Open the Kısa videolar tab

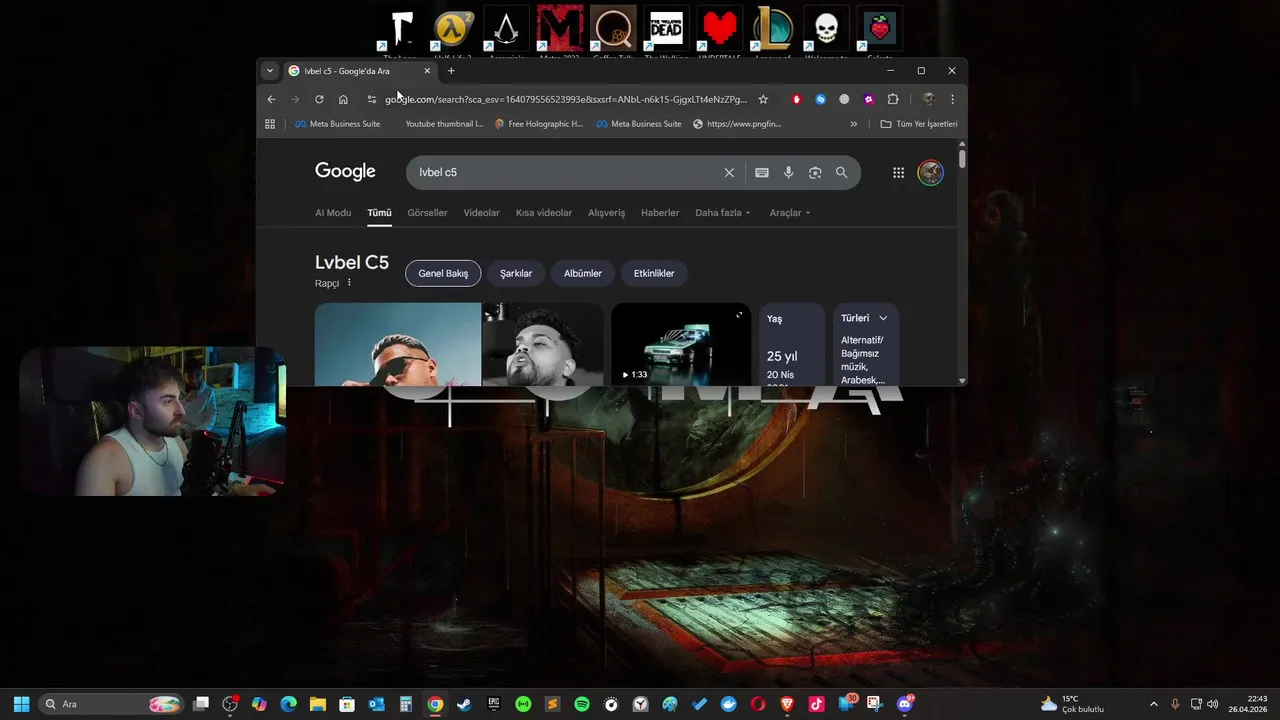point(544,212)
